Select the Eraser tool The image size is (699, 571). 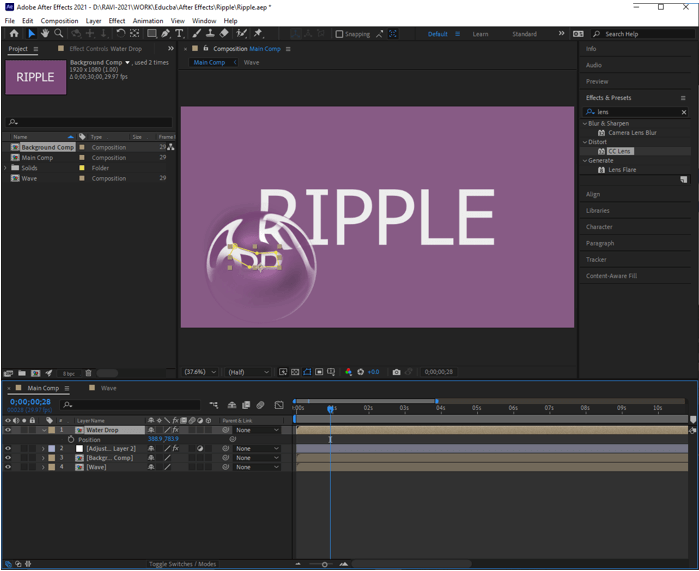(x=224, y=33)
